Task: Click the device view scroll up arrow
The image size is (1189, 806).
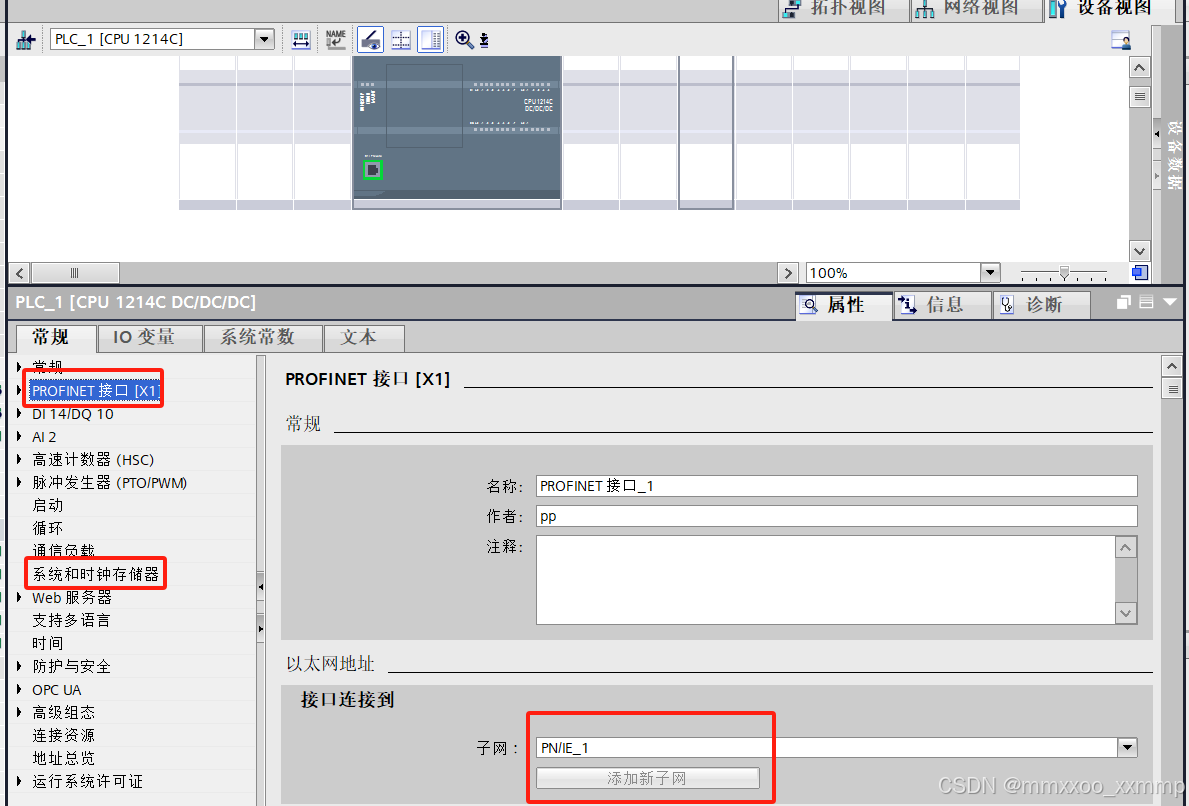Action: (x=1139, y=67)
